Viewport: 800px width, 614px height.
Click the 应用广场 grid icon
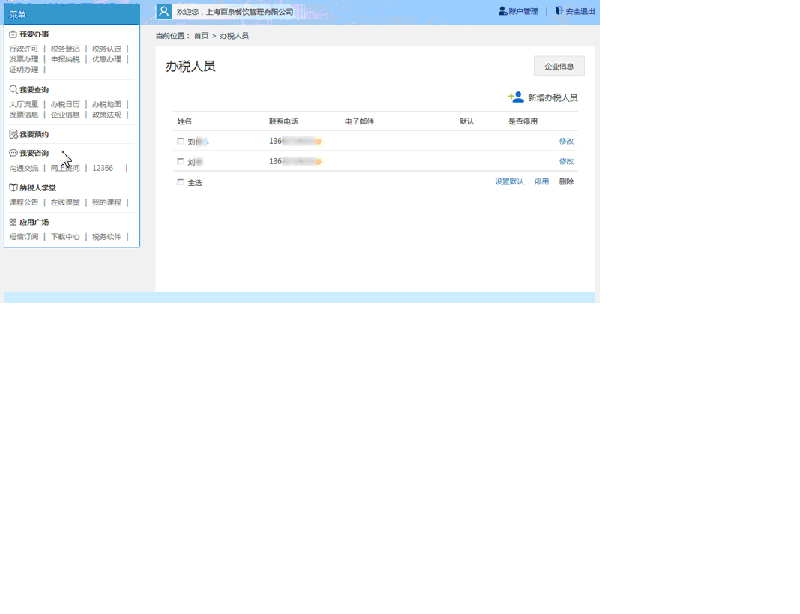pyautogui.click(x=13, y=222)
